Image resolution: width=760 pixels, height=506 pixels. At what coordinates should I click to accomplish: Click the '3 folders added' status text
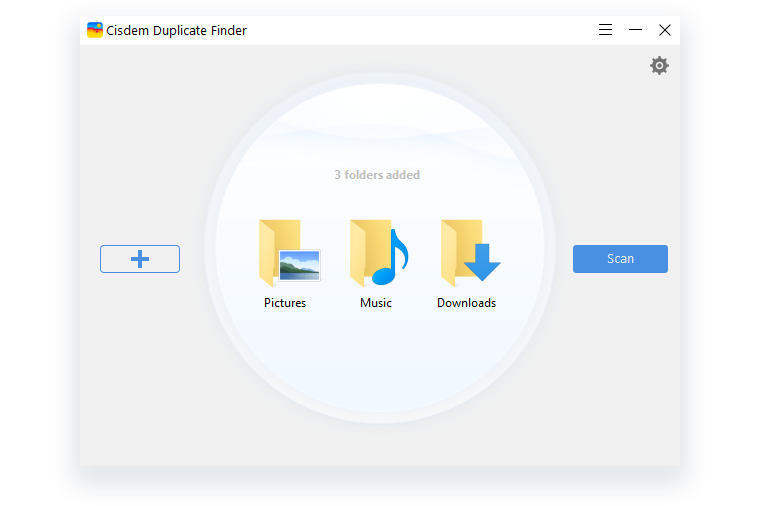pos(377,175)
